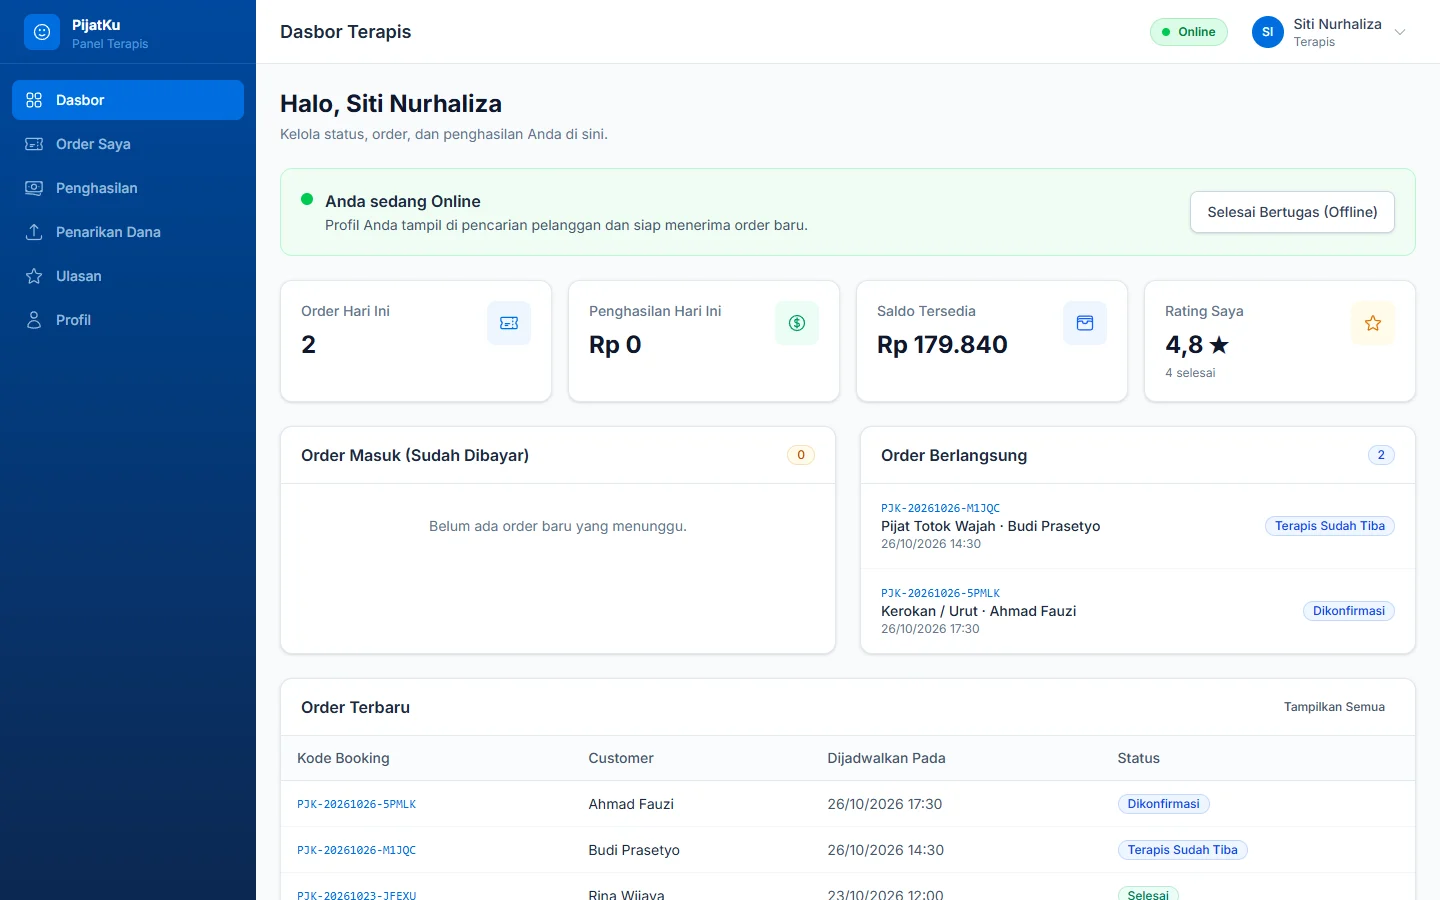Click the Dasbor grid icon in sidebar
Image resolution: width=1440 pixels, height=900 pixels.
[34, 100]
